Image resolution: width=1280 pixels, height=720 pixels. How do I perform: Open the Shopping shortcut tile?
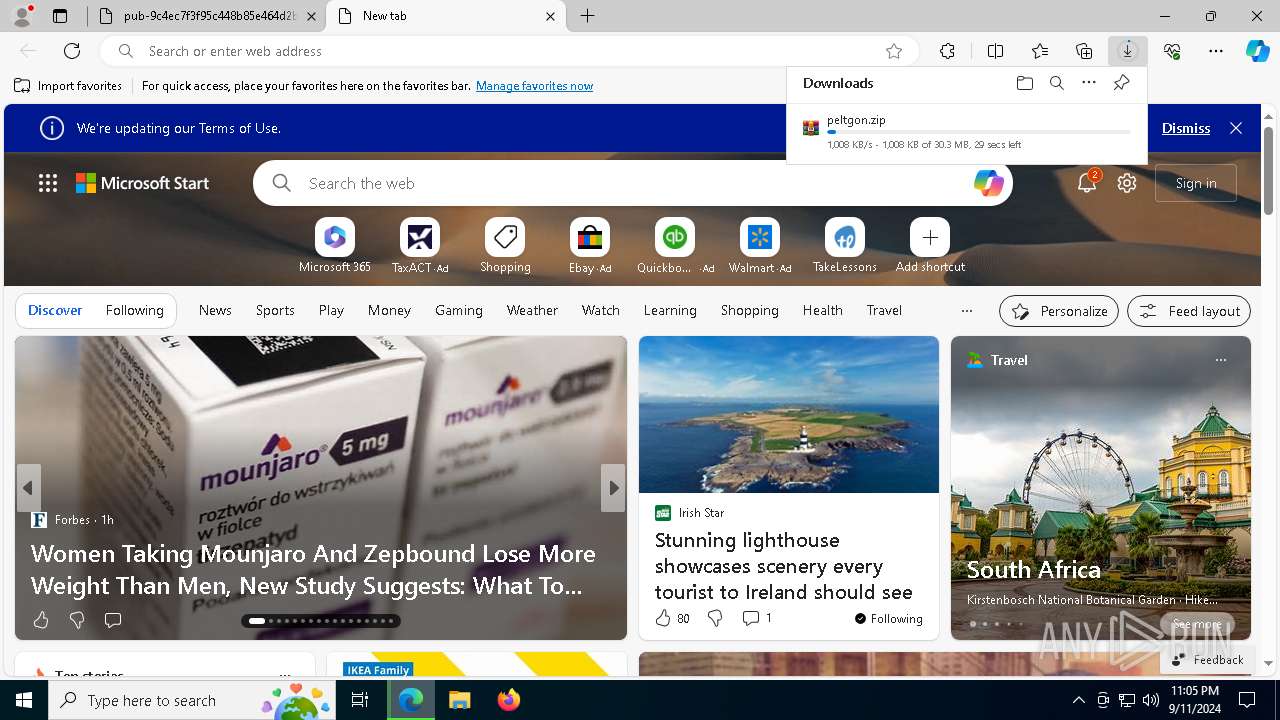point(505,246)
